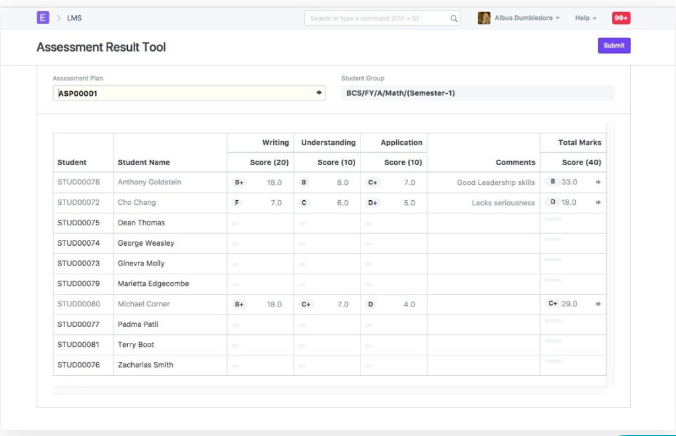The height and width of the screenshot is (436, 676).
Task: Click the 'Lacks seriousness' comment
Action: (503, 203)
